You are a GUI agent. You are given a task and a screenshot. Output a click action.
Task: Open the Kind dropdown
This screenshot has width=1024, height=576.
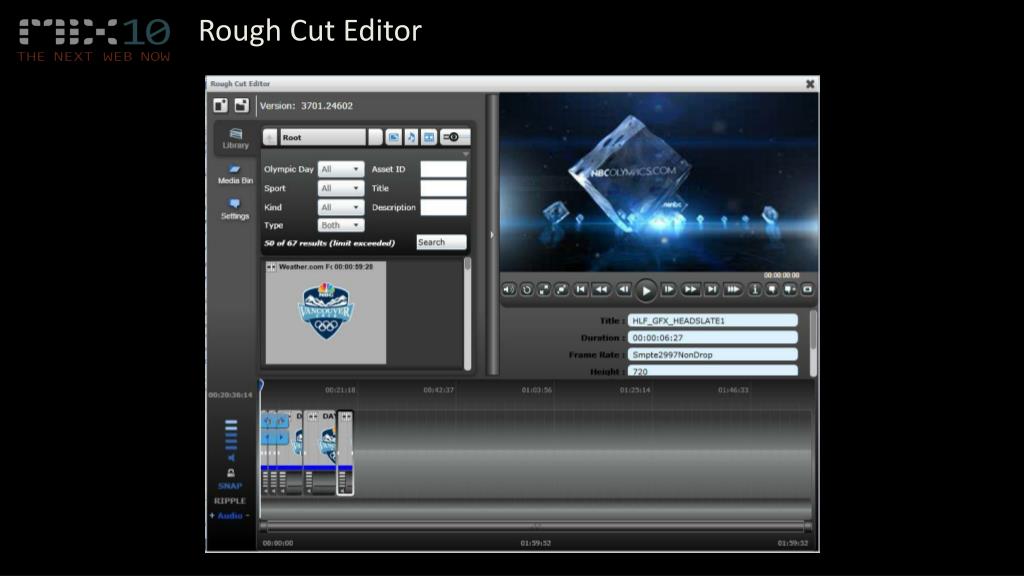point(341,207)
